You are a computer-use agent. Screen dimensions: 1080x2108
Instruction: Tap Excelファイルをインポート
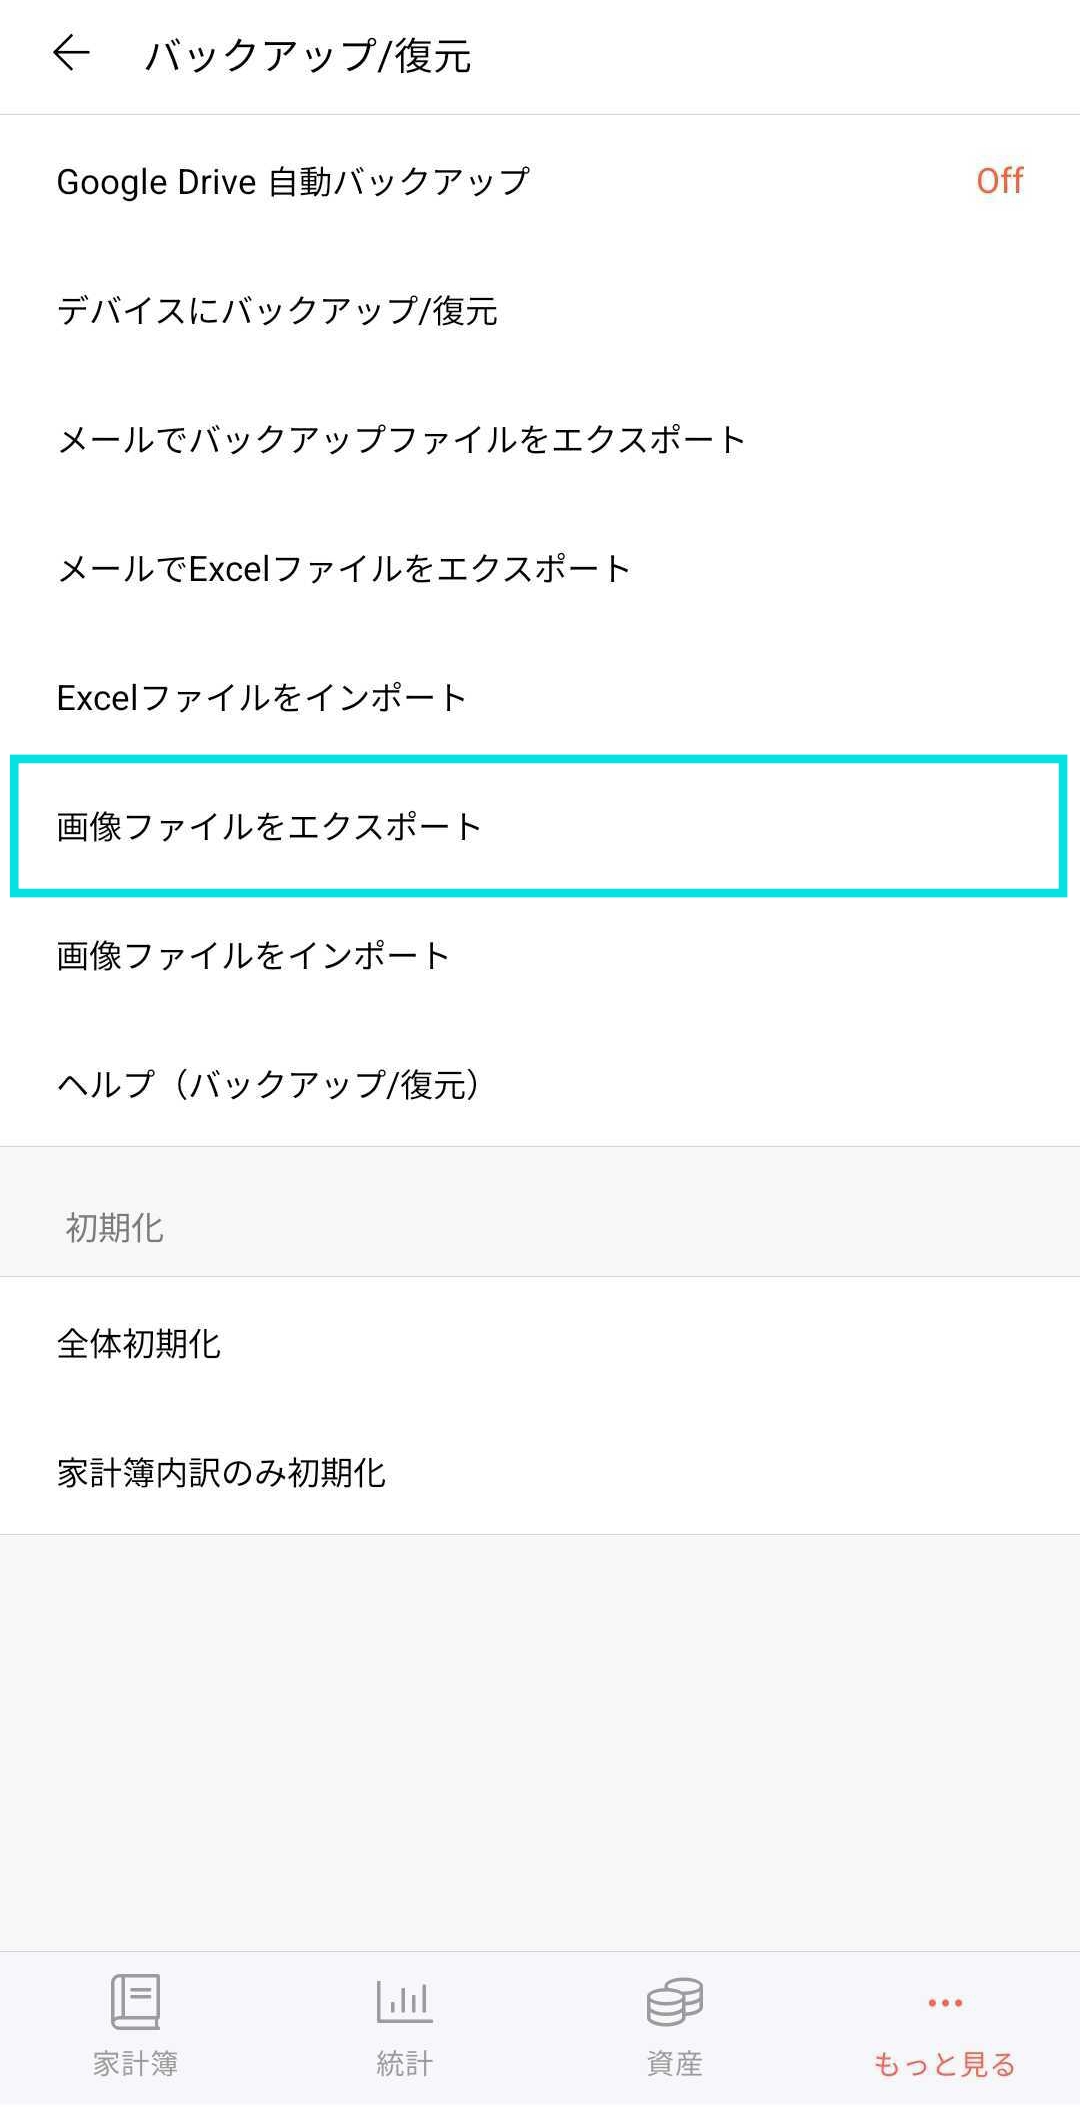[262, 698]
